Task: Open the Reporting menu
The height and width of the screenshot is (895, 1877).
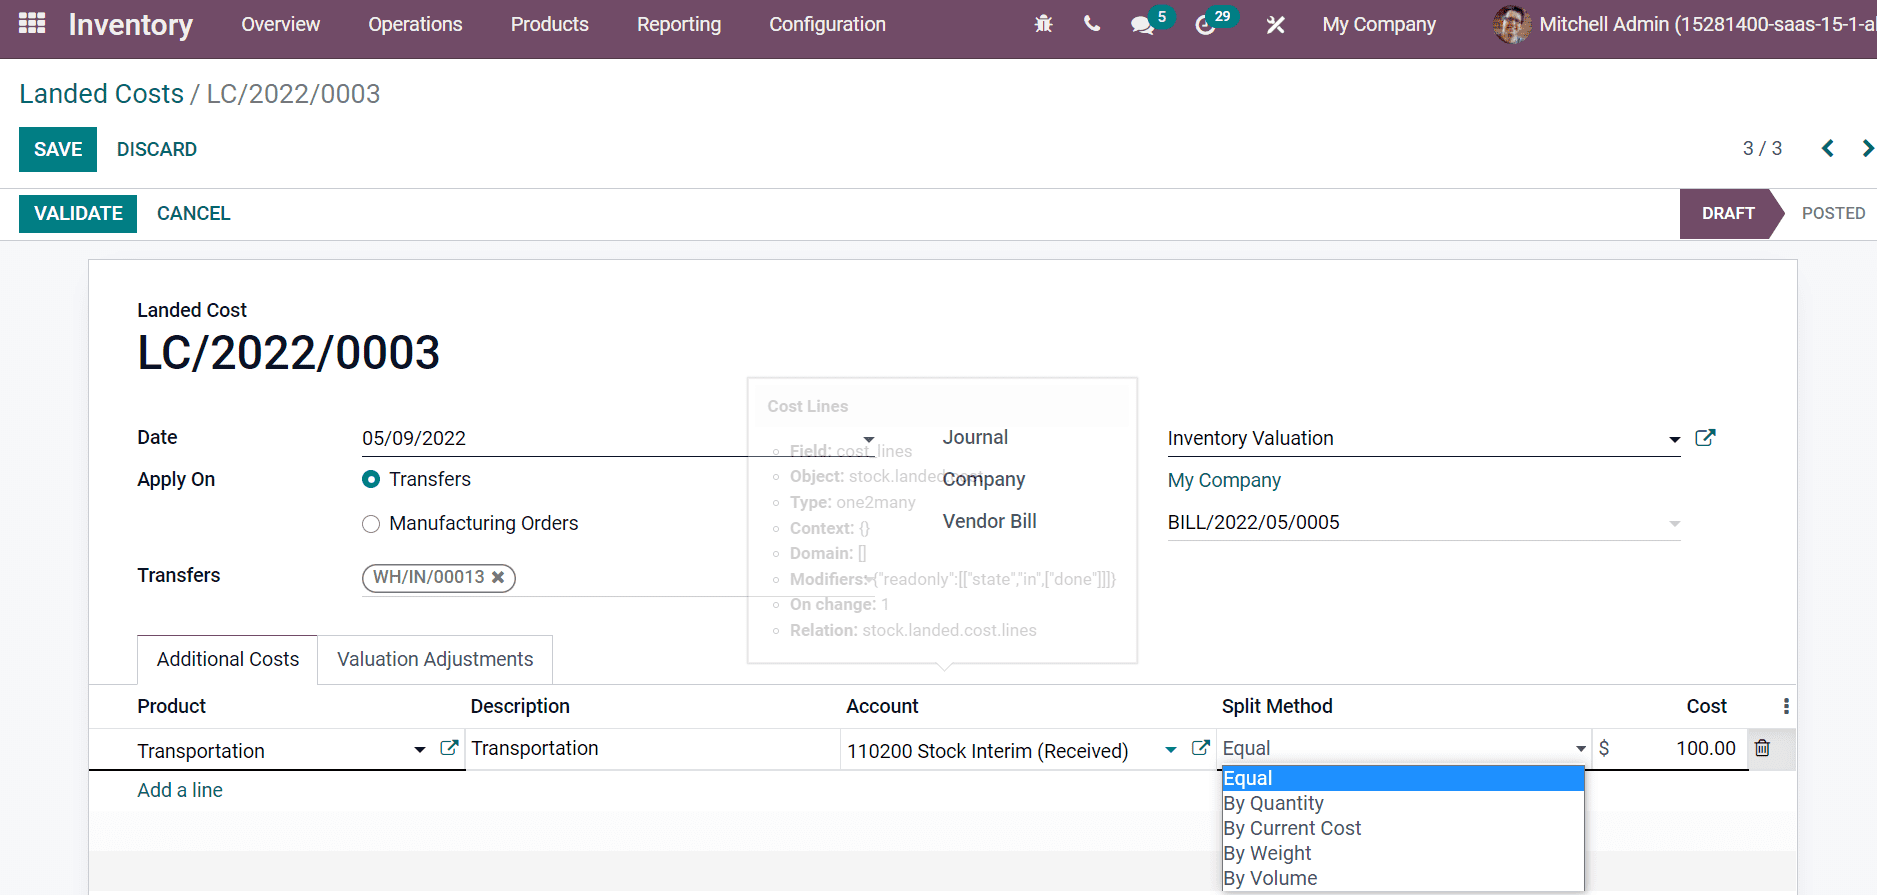Action: [679, 24]
